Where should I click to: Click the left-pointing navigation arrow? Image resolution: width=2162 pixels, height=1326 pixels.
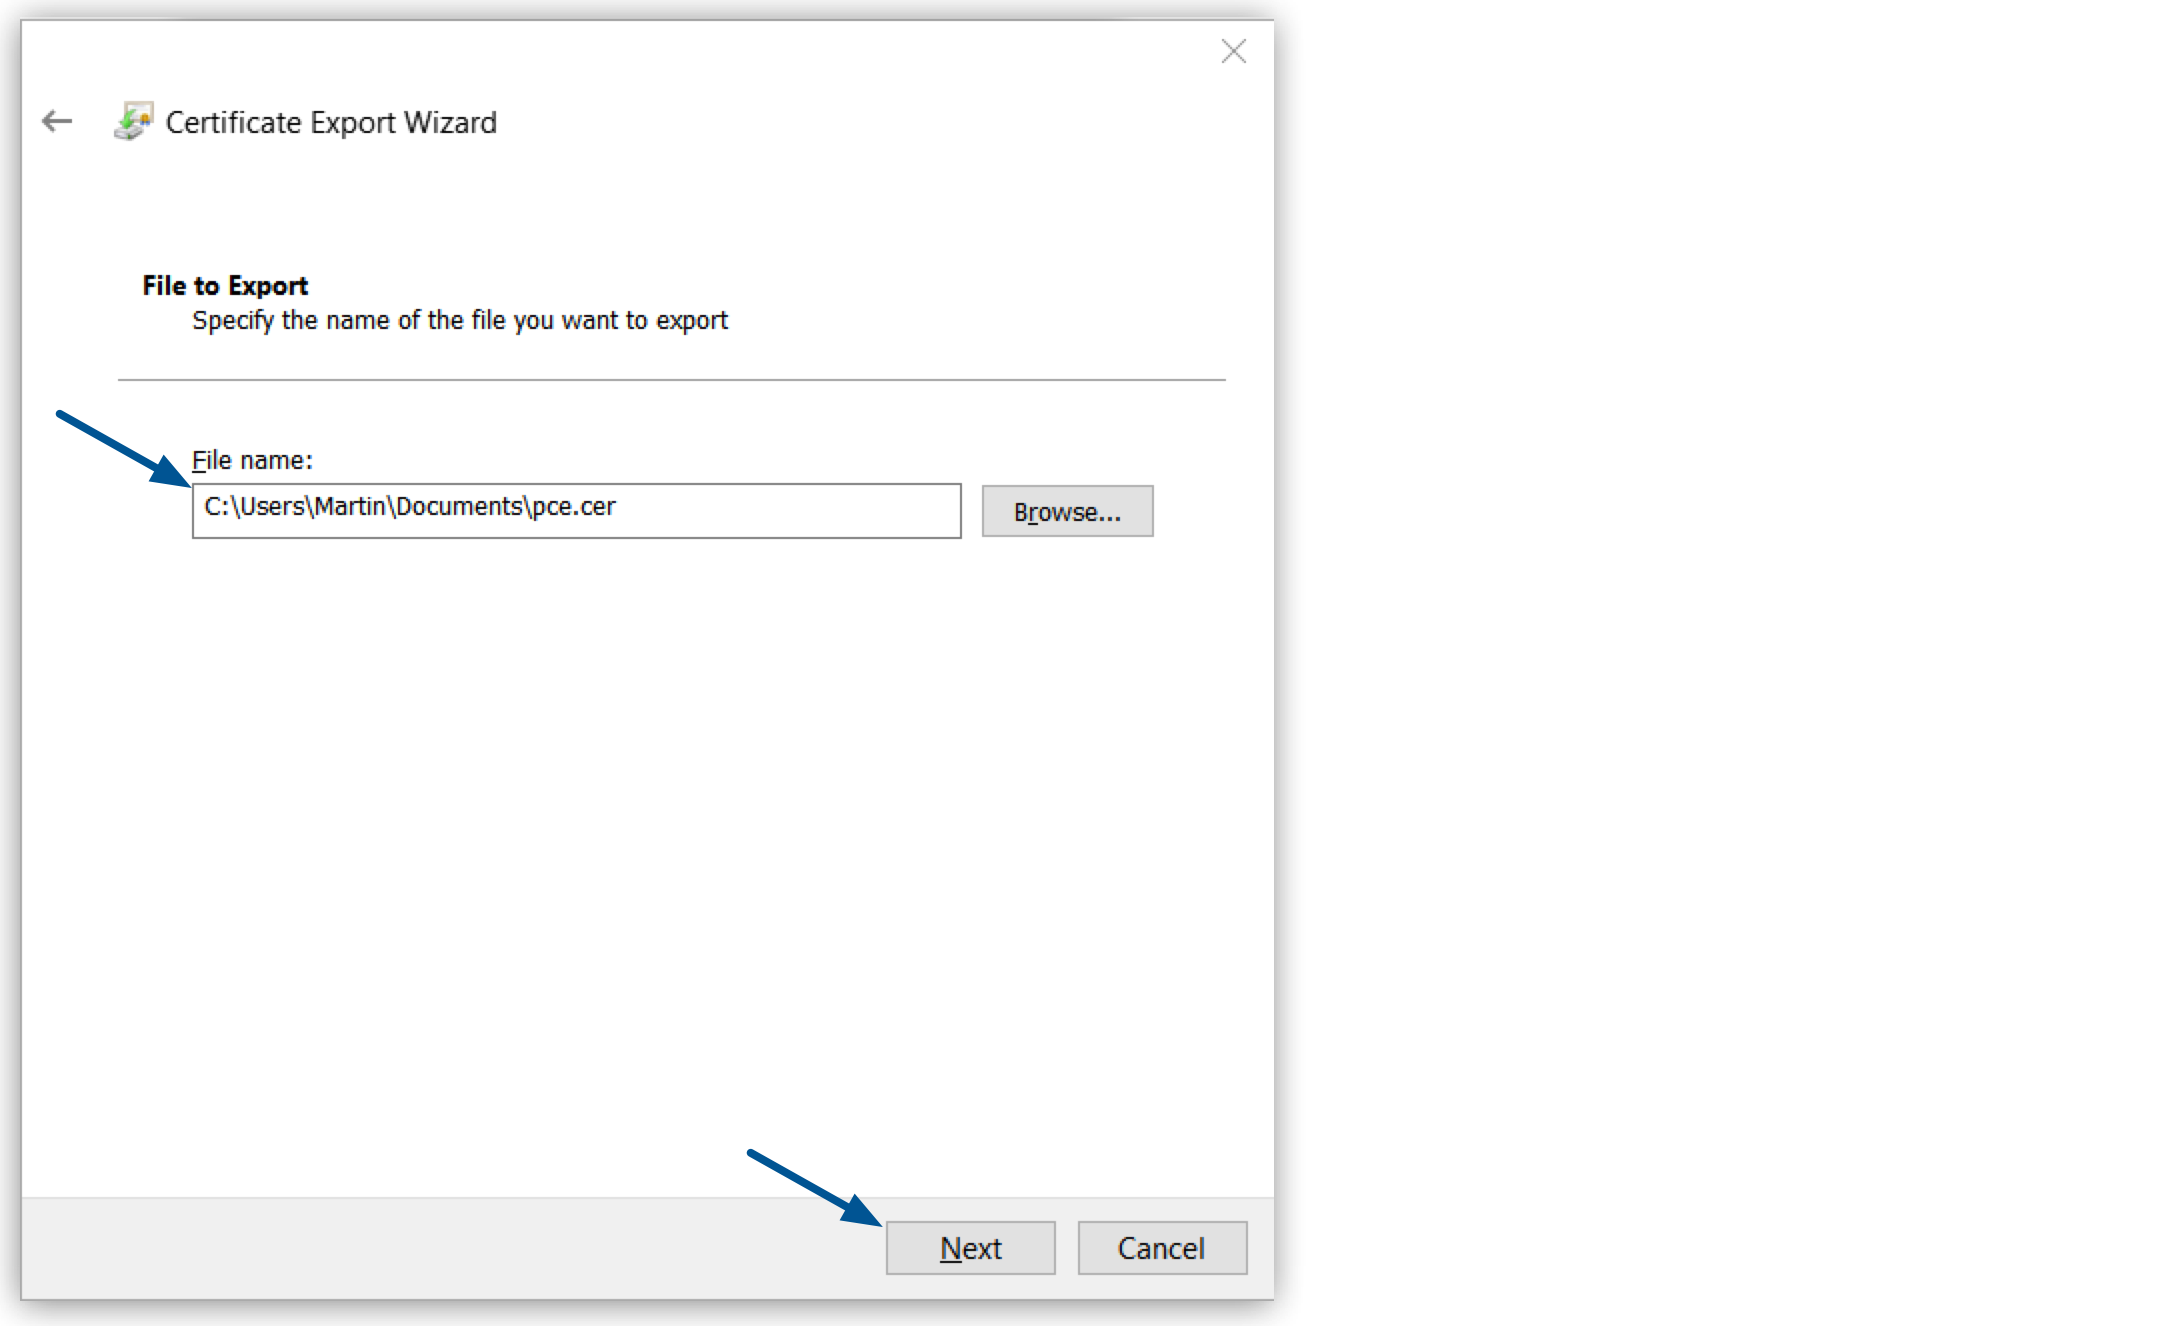[x=56, y=120]
